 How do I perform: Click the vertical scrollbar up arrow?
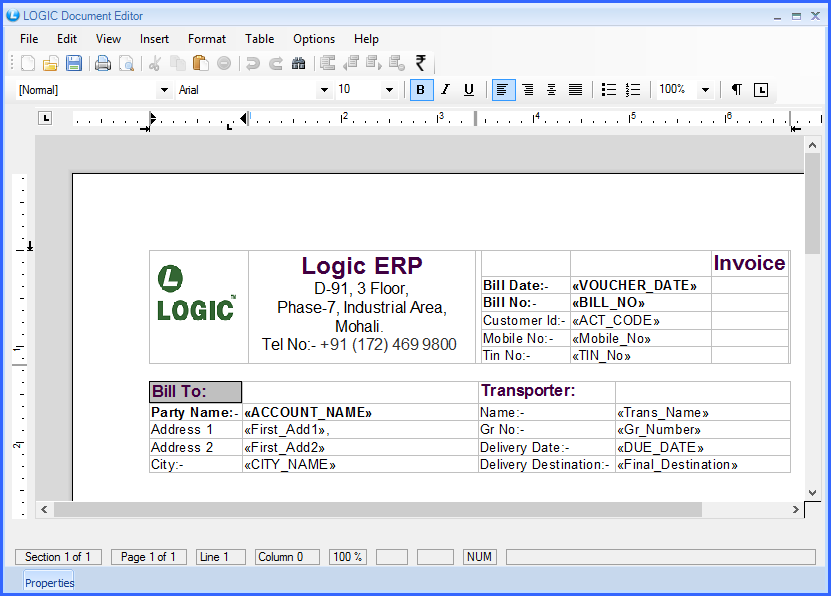tap(812, 144)
